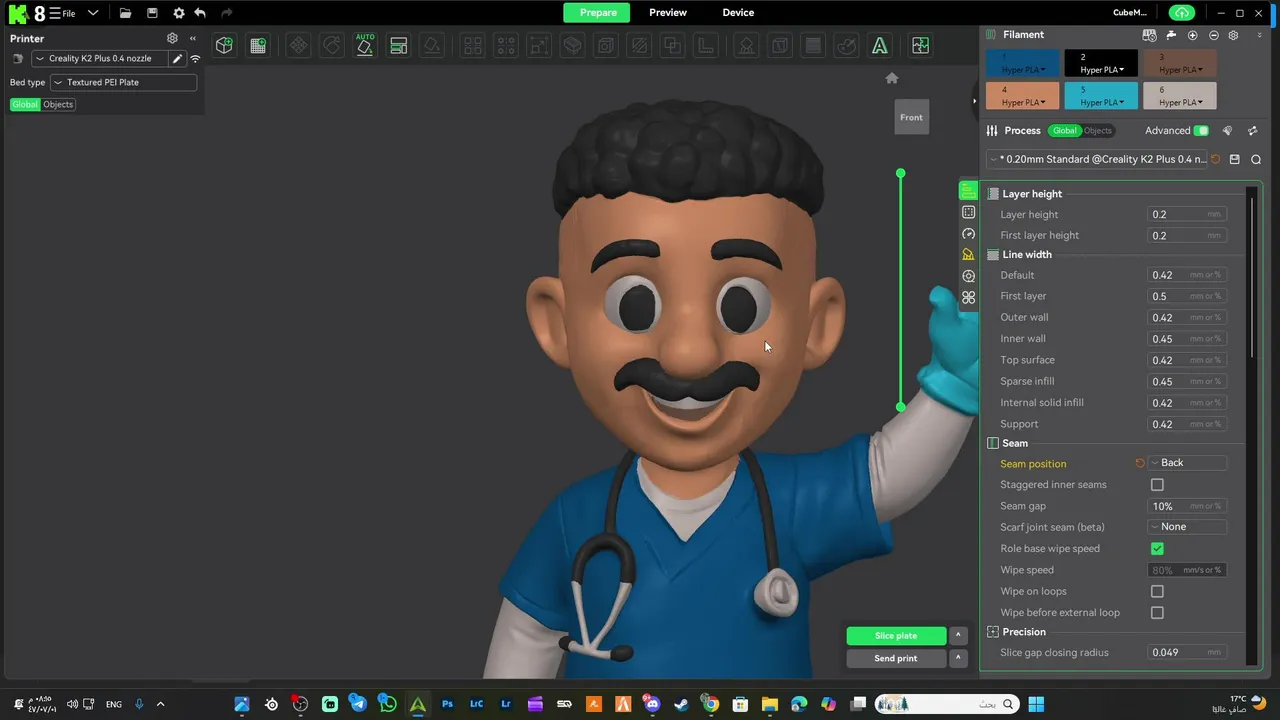Uncheck Role base wipe speed
The height and width of the screenshot is (720, 1280).
1157,548
